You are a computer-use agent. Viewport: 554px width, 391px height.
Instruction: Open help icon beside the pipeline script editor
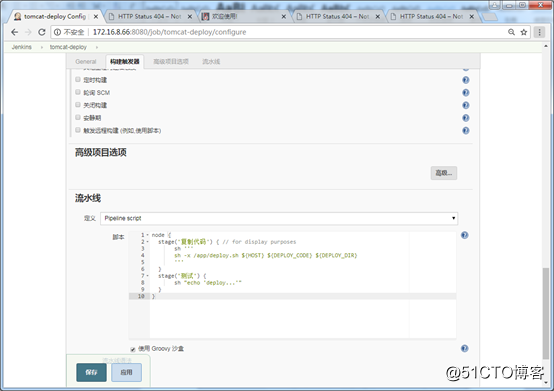[x=465, y=235]
